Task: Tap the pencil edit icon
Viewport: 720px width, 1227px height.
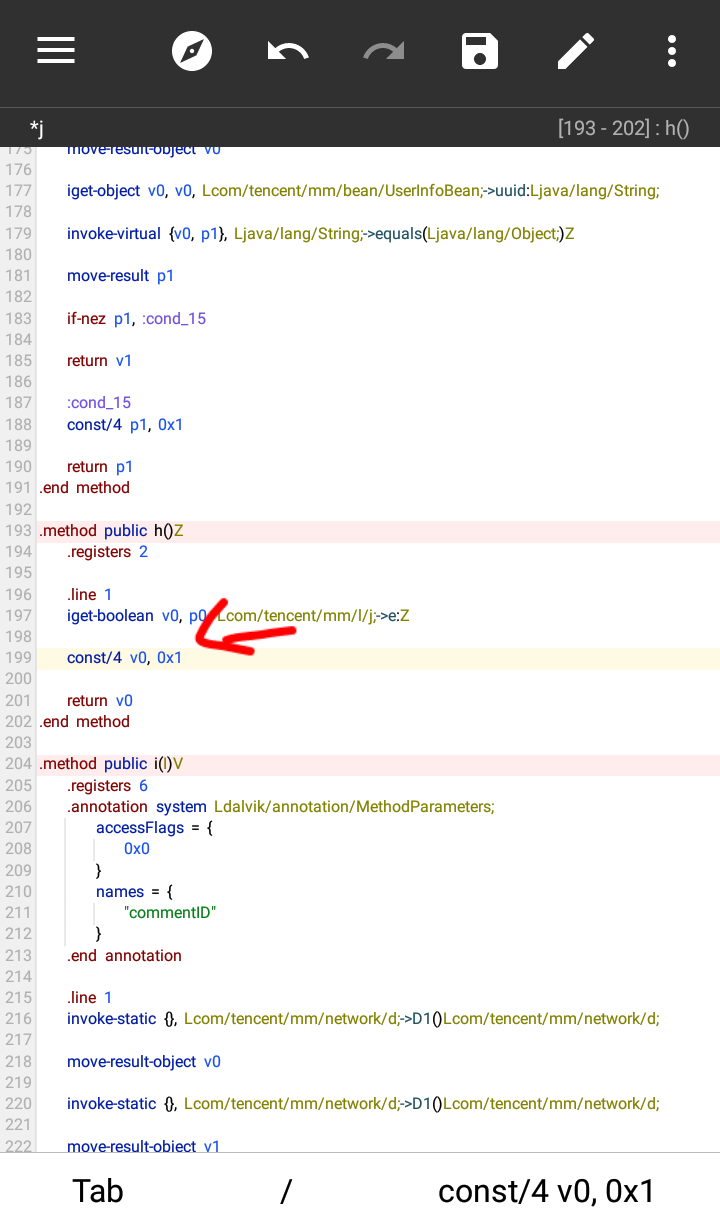Action: (576, 51)
